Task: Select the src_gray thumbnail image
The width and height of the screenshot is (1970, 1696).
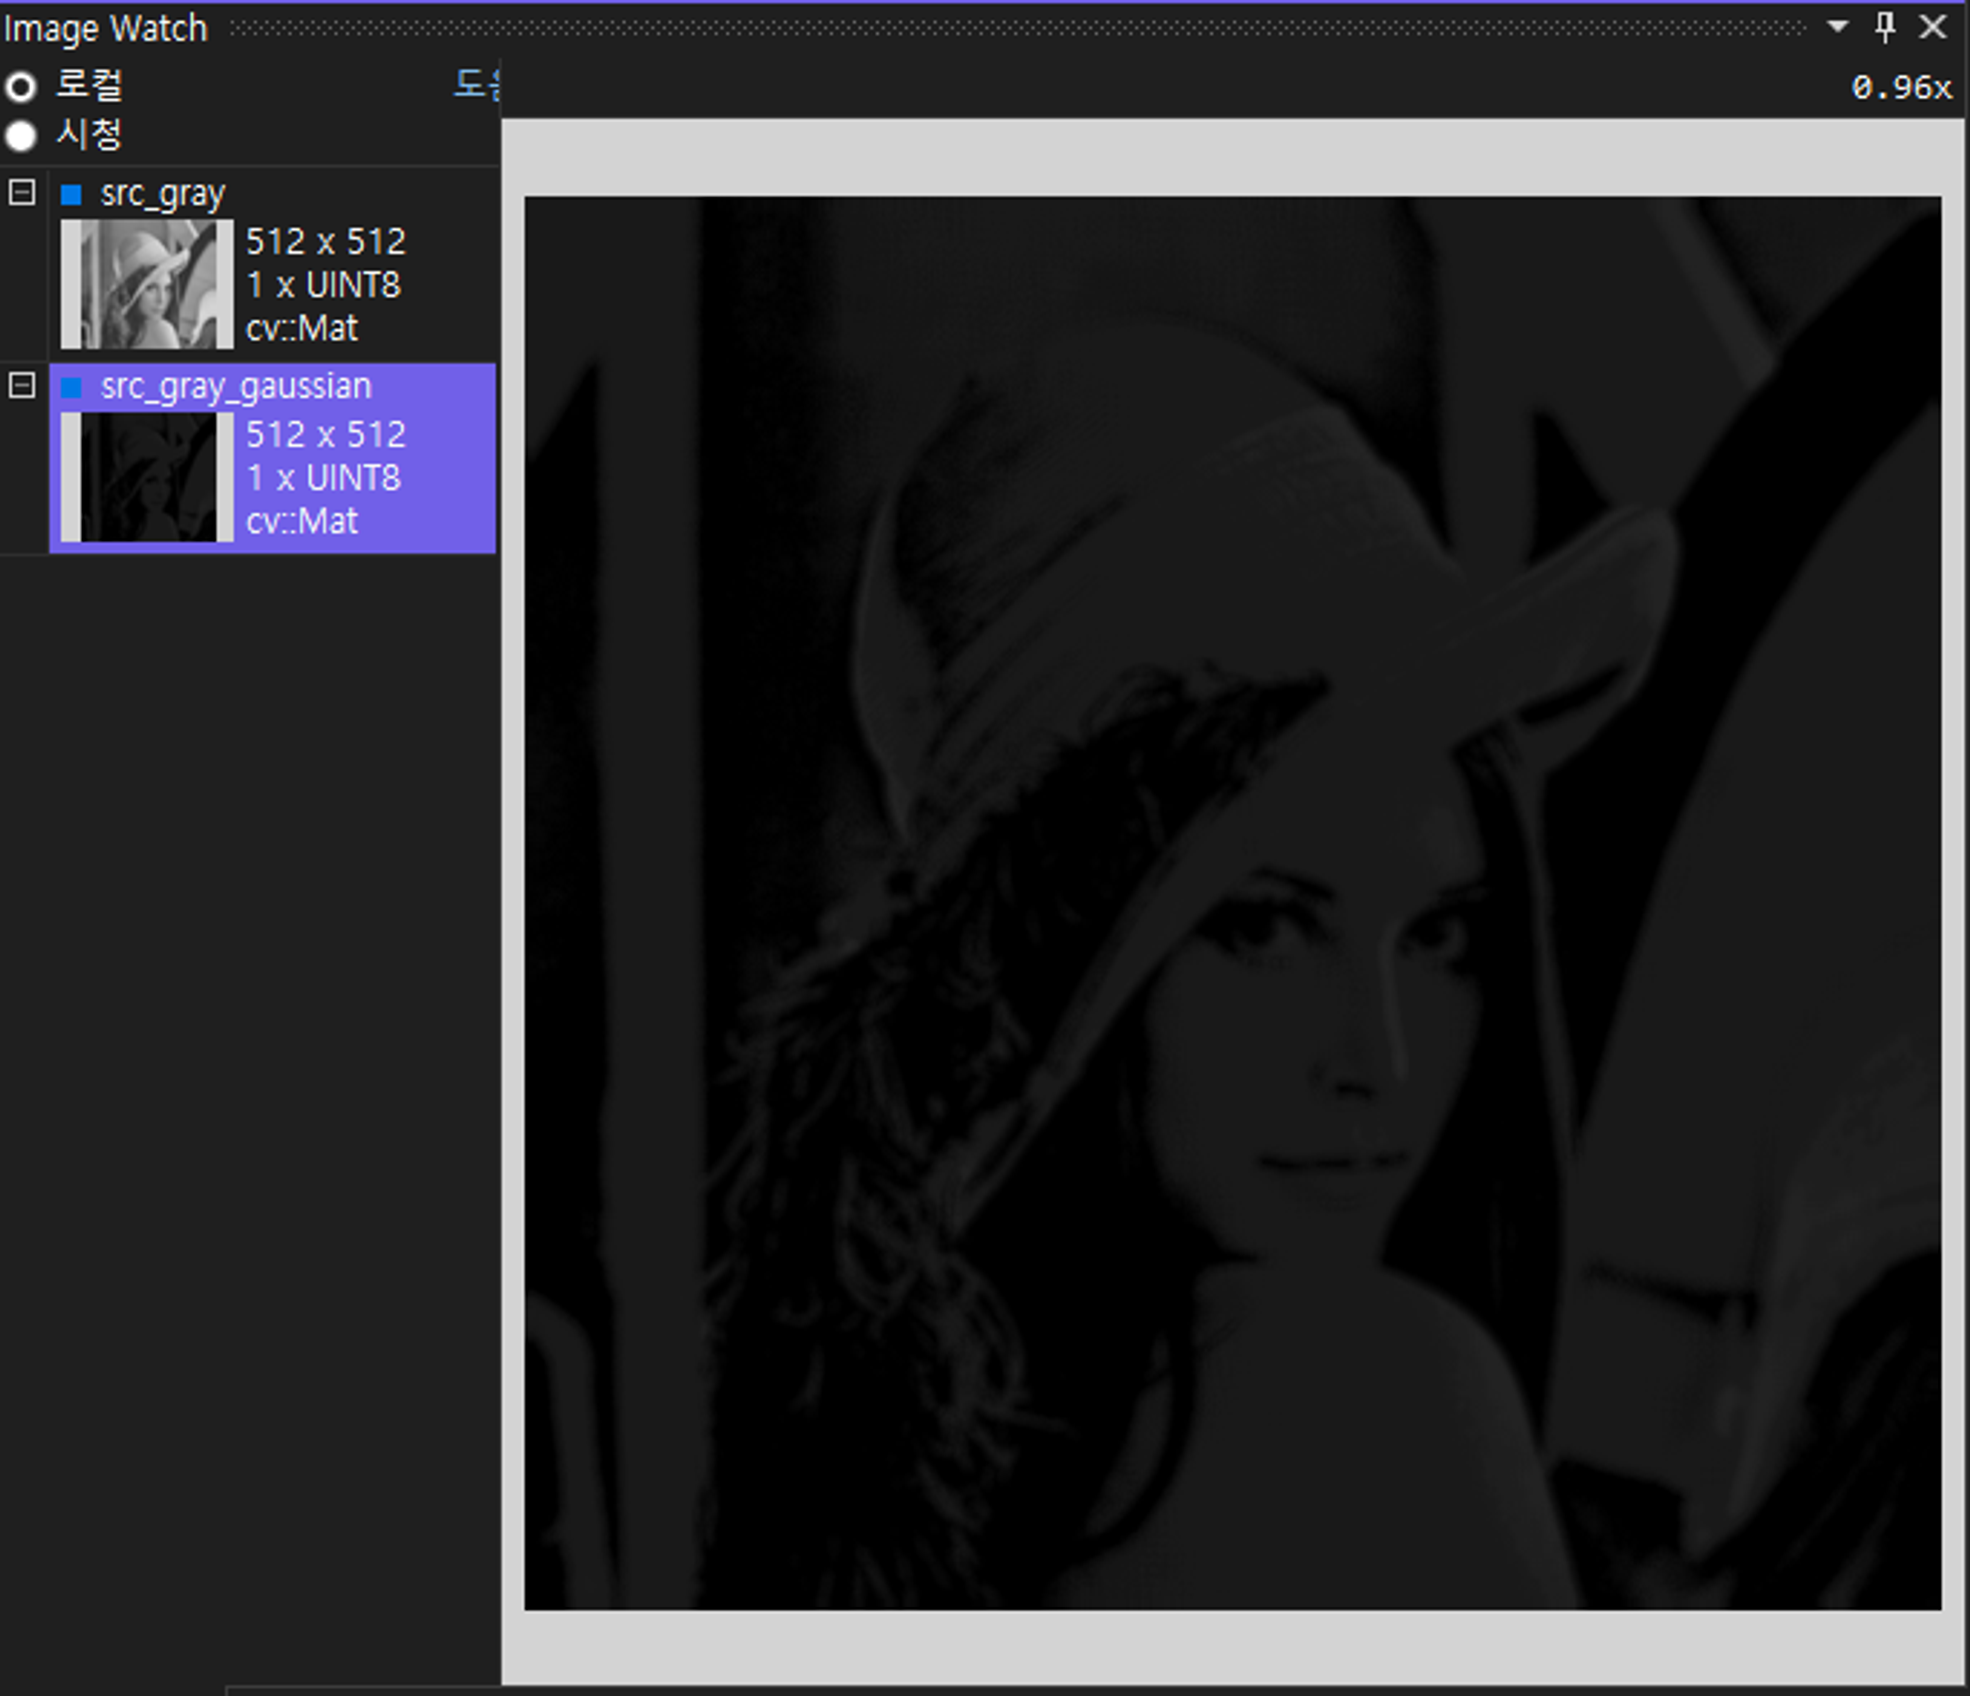Action: click(x=147, y=284)
